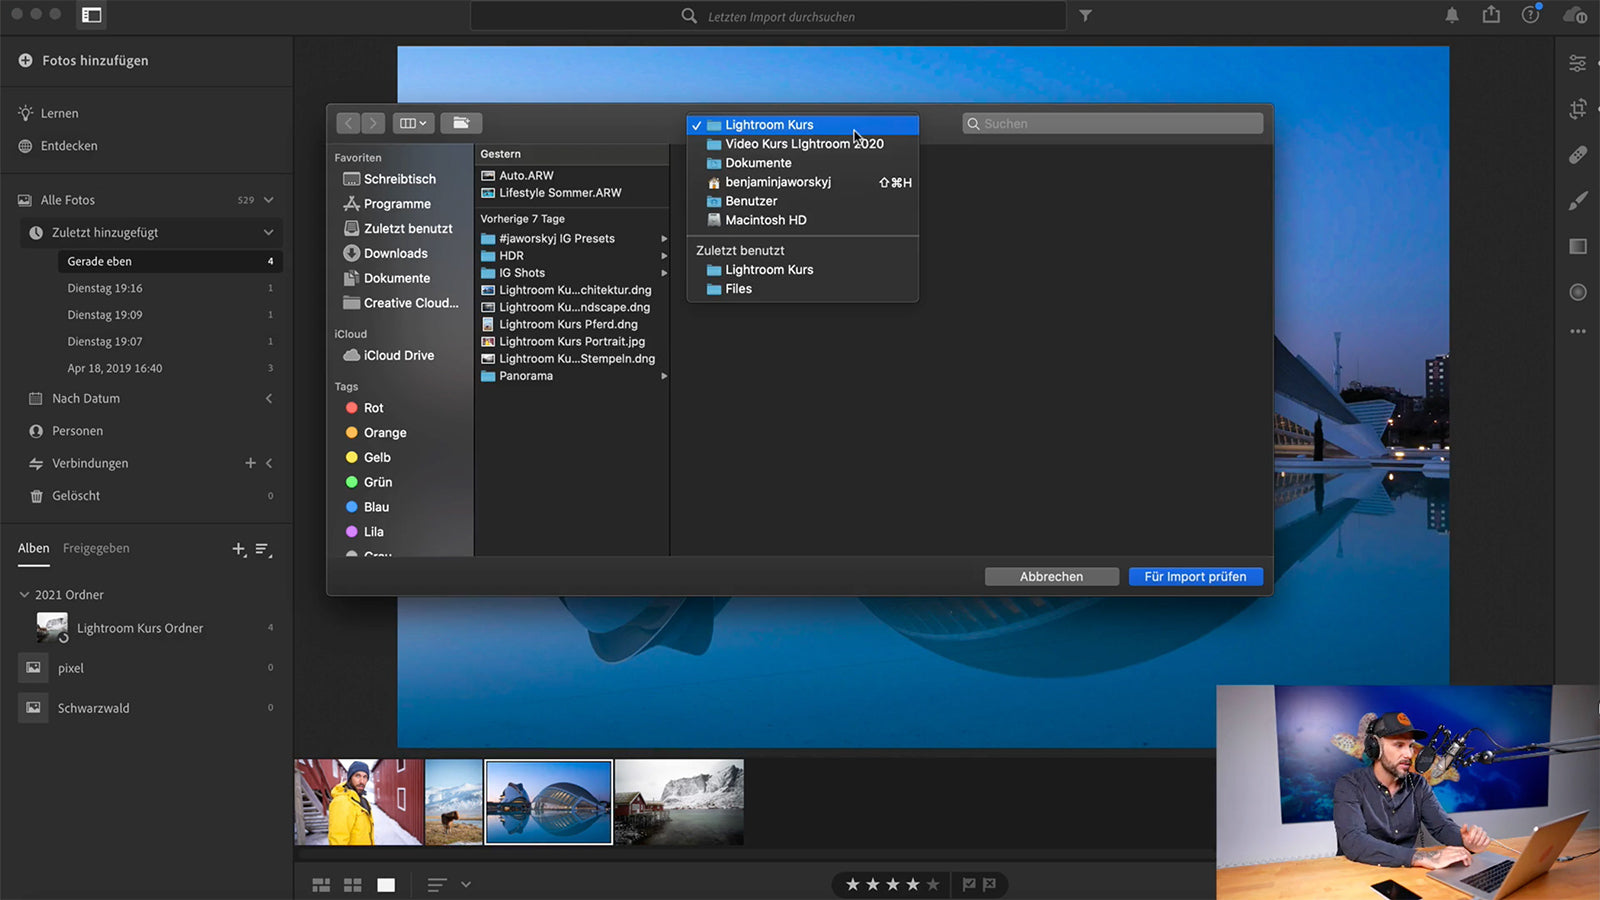This screenshot has width=1600, height=900.
Task: Collapse the 2021 Ordner folder
Action: coord(24,595)
